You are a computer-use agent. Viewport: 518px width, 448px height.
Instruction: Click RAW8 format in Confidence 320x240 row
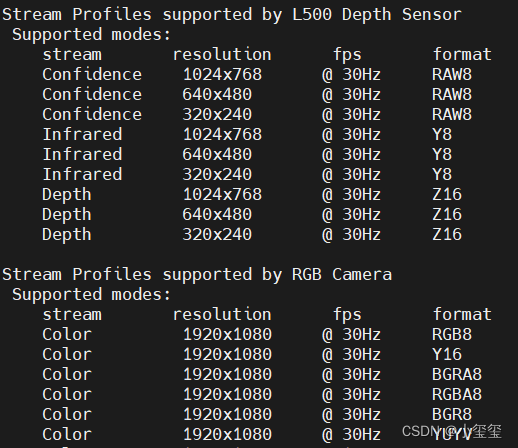tap(452, 114)
